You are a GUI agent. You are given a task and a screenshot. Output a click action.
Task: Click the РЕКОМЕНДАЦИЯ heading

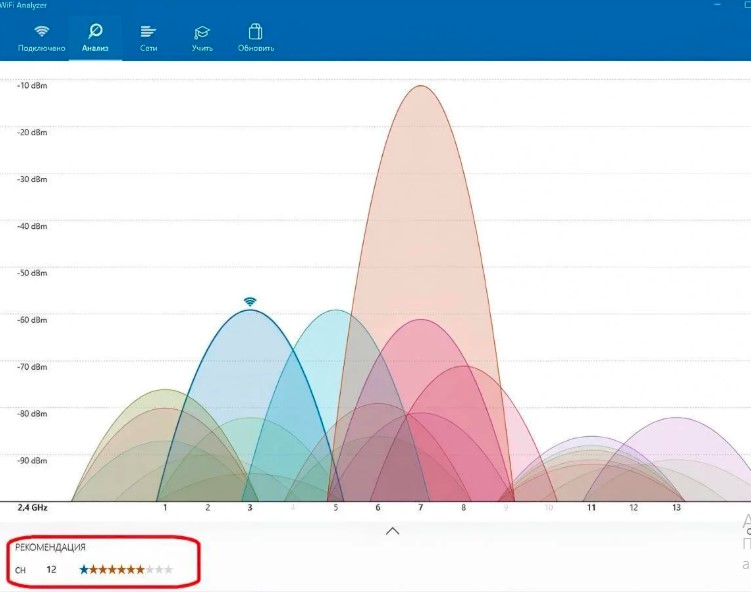(49, 547)
